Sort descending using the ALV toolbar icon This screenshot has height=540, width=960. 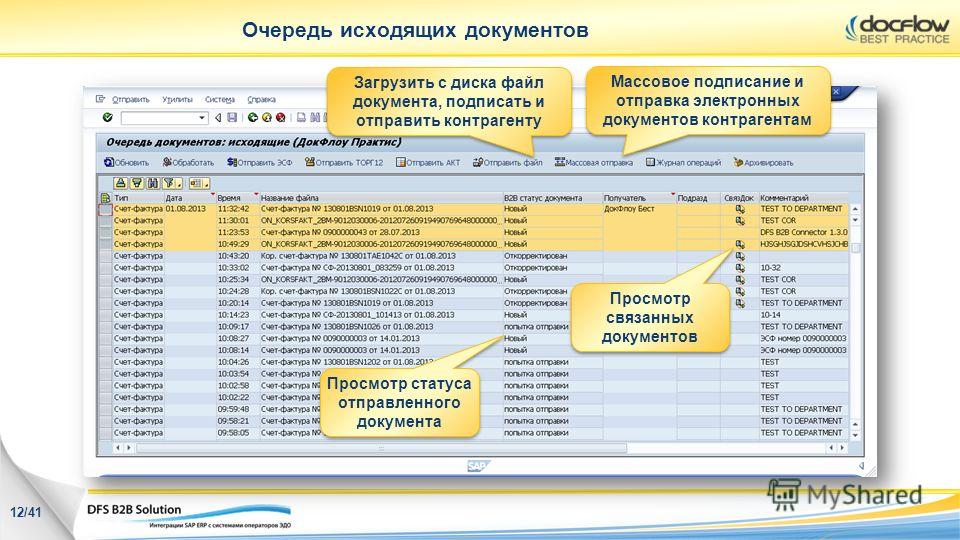click(137, 183)
